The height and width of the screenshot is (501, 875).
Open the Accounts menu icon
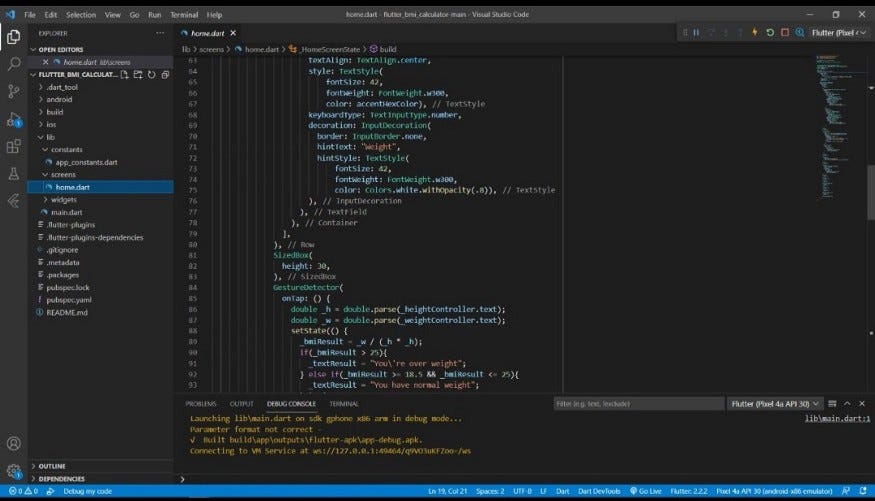coord(13,444)
